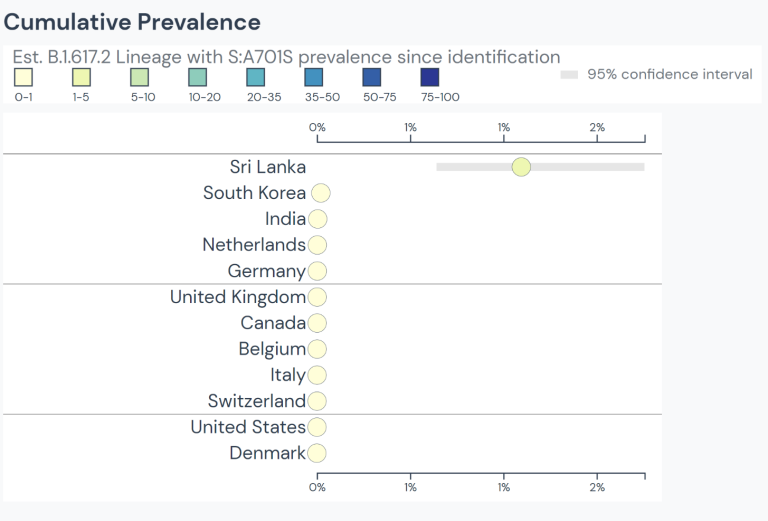Click the Canada data point circle

click(x=317, y=323)
